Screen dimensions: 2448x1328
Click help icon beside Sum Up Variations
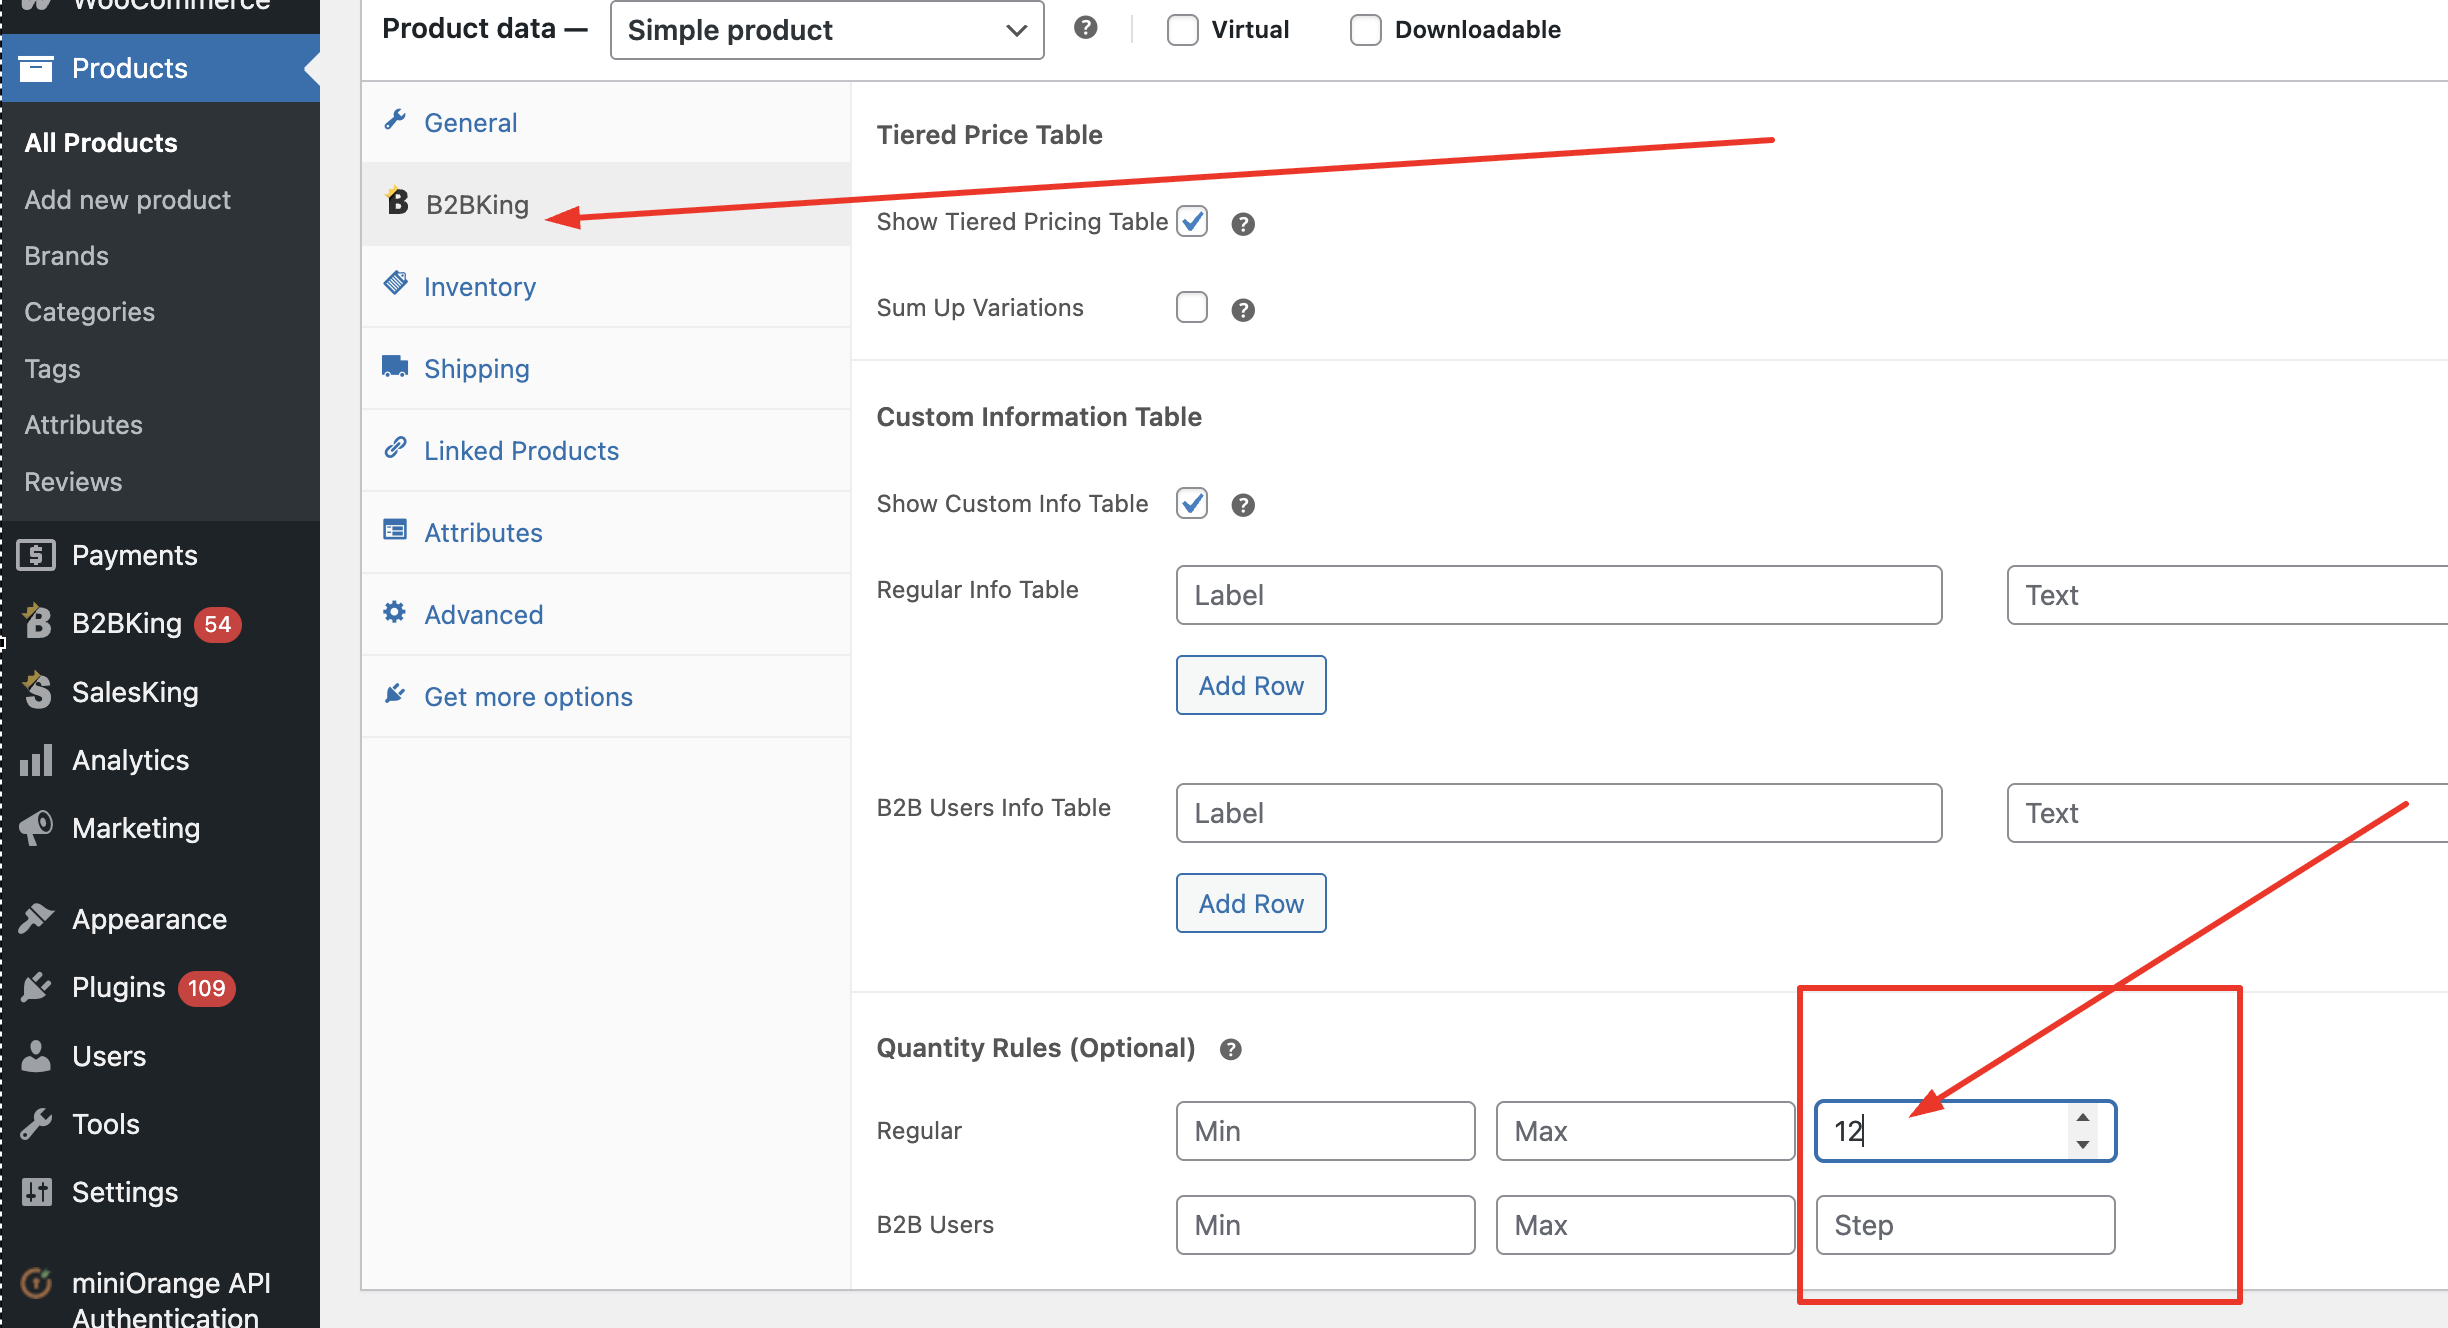[x=1243, y=310]
